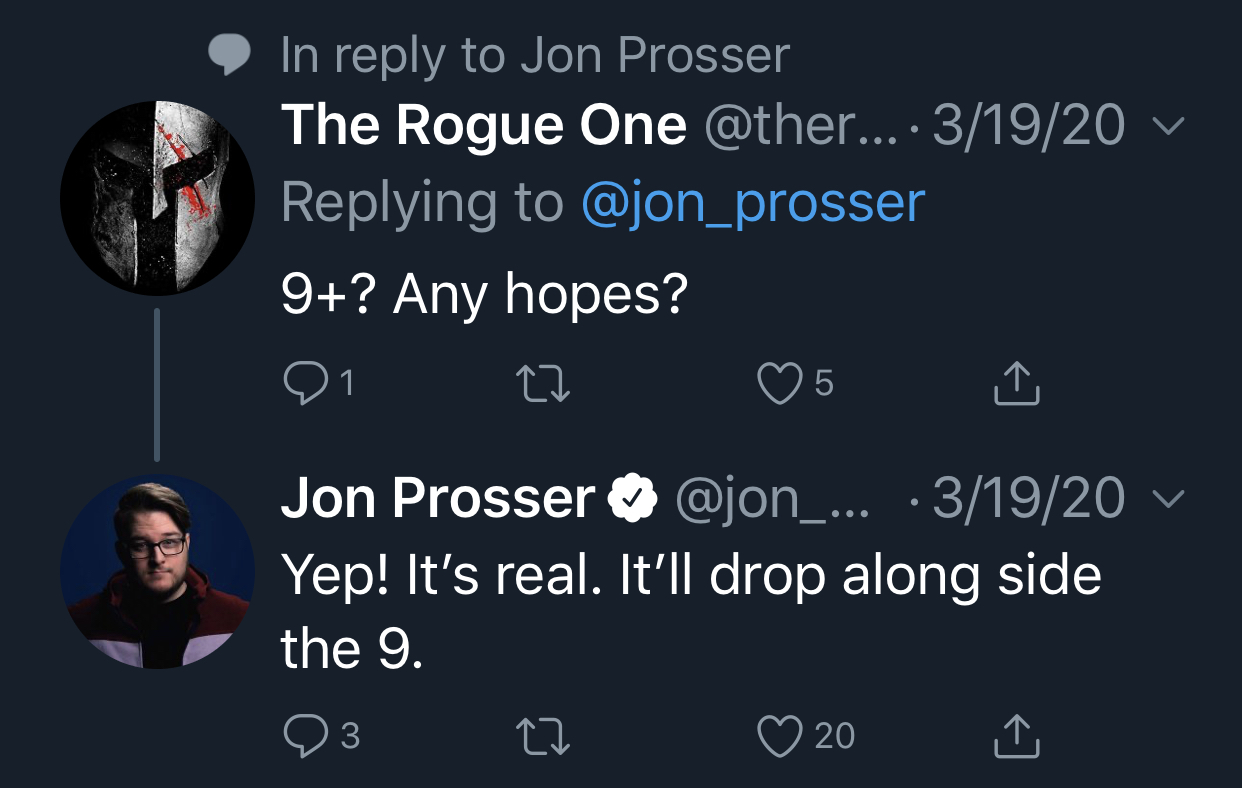Image resolution: width=1242 pixels, height=788 pixels.
Task: Open the "Yep! It's real" tweet text
Action: [x=691, y=612]
